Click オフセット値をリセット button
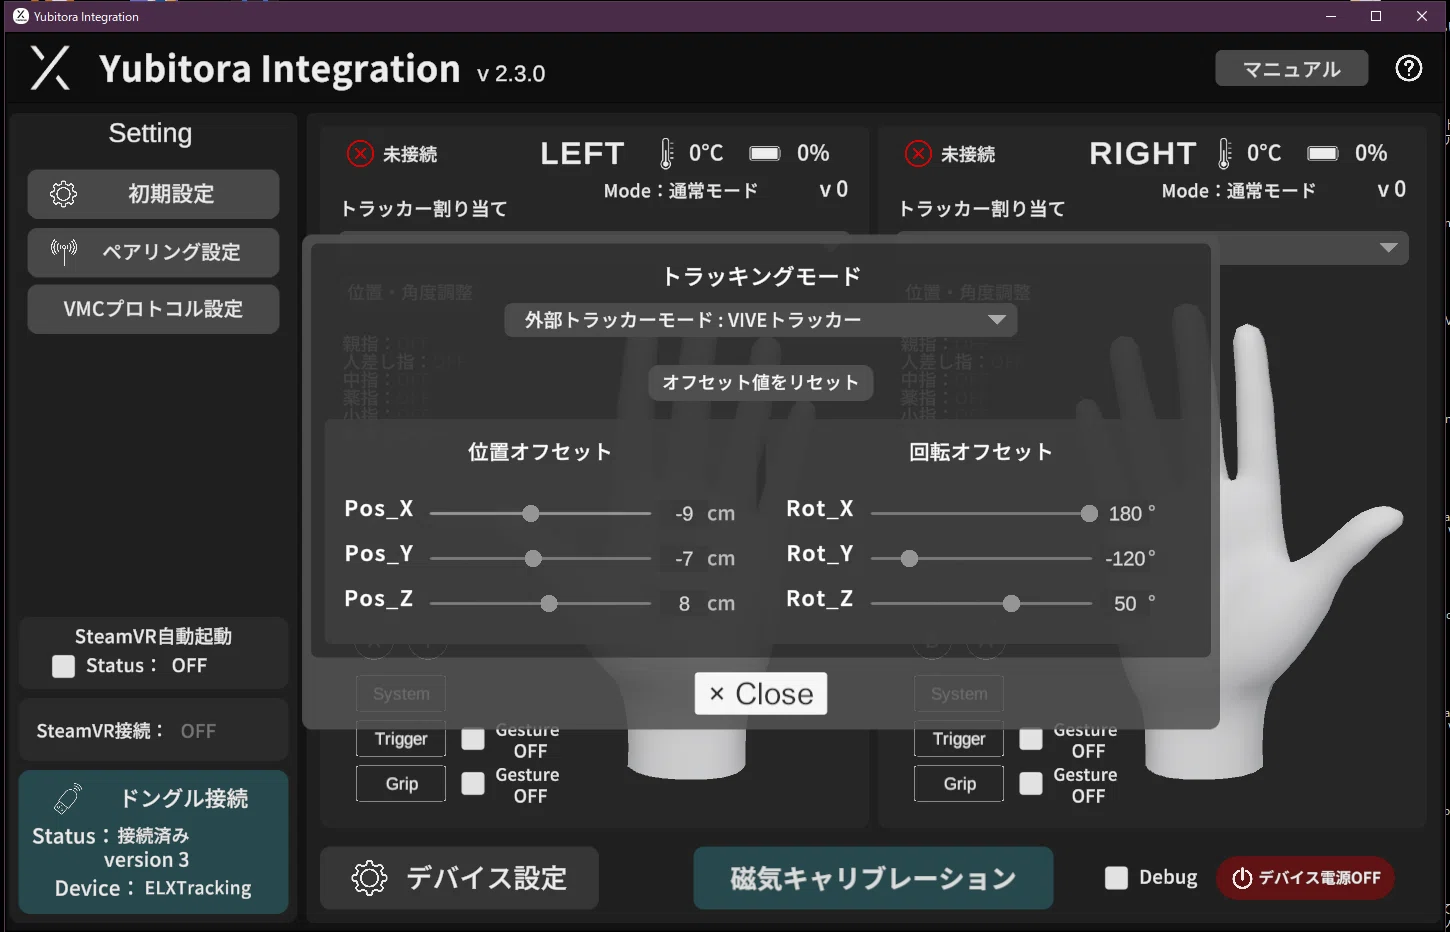The height and width of the screenshot is (932, 1450). click(x=761, y=383)
